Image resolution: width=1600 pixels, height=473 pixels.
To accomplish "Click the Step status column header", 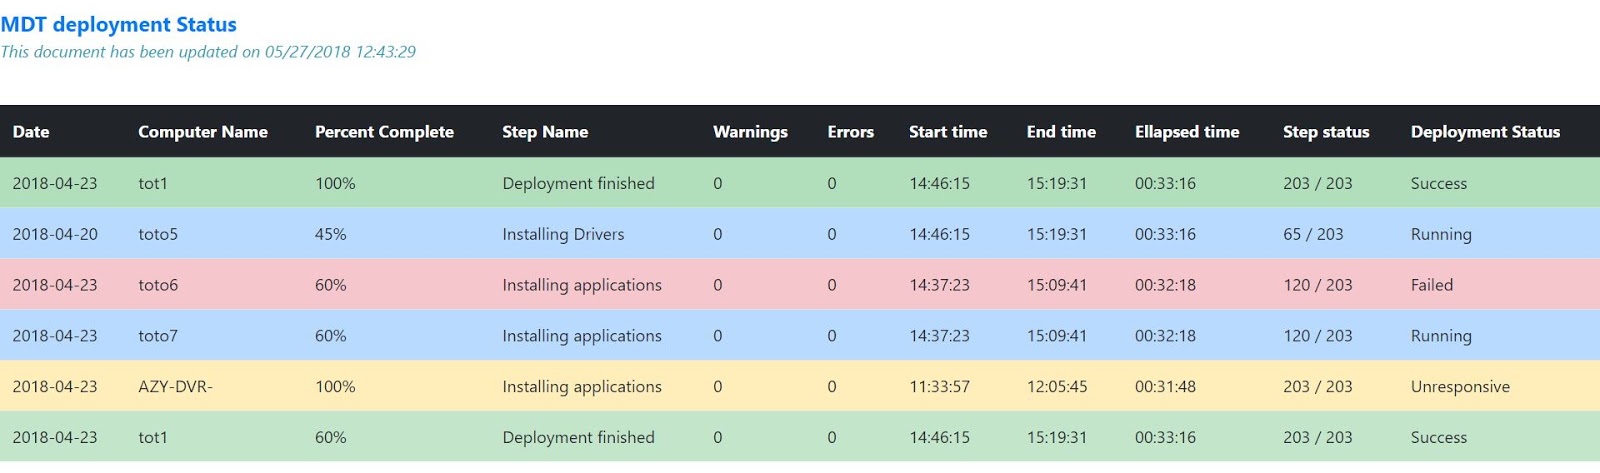I will pos(1326,132).
